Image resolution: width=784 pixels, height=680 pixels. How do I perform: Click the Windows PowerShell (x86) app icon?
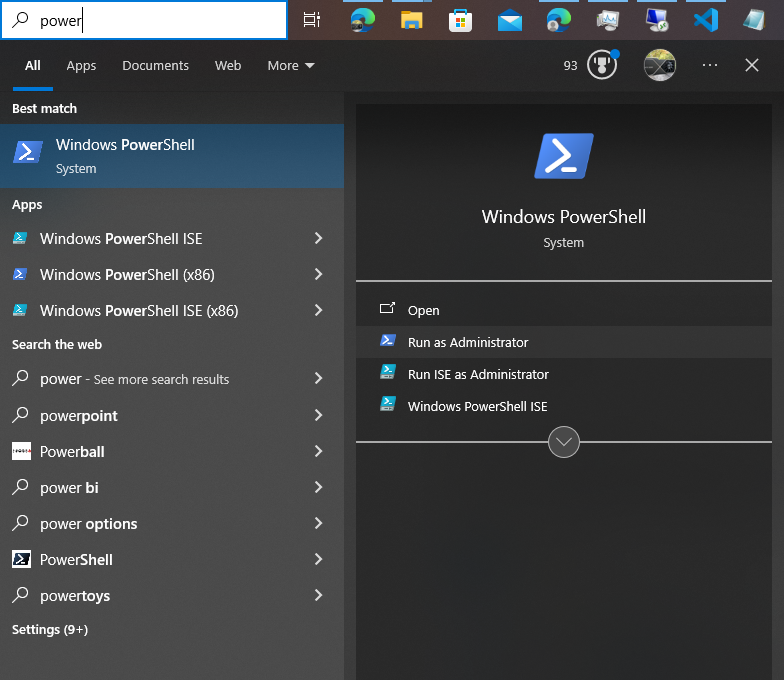point(20,274)
